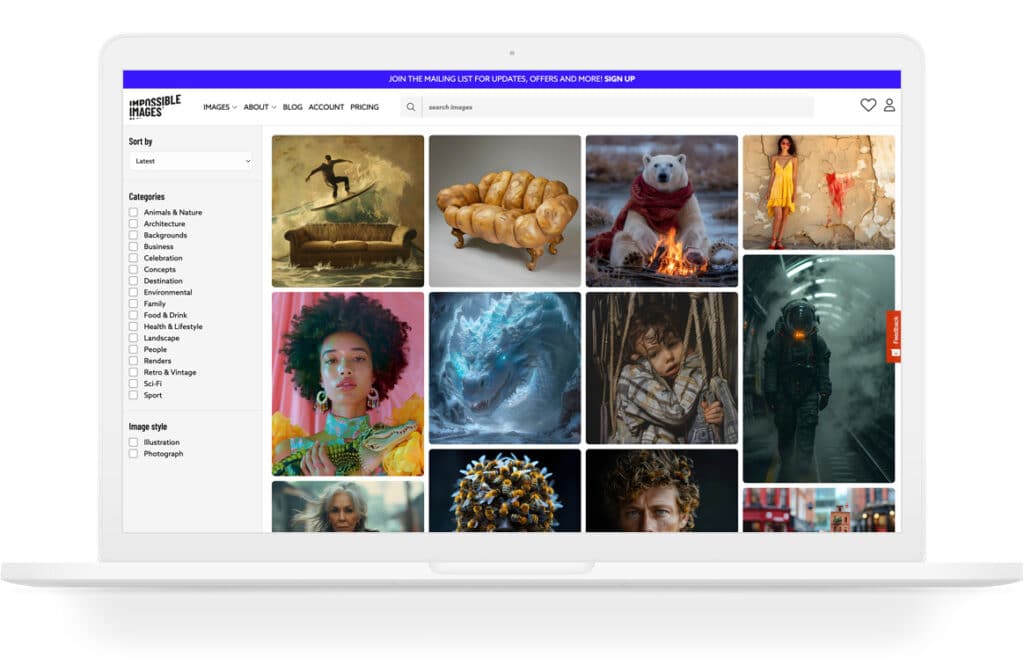Image resolution: width=1024 pixels, height=672 pixels.
Task: Select the Retro & Vintage checkbox
Action: [x=133, y=372]
